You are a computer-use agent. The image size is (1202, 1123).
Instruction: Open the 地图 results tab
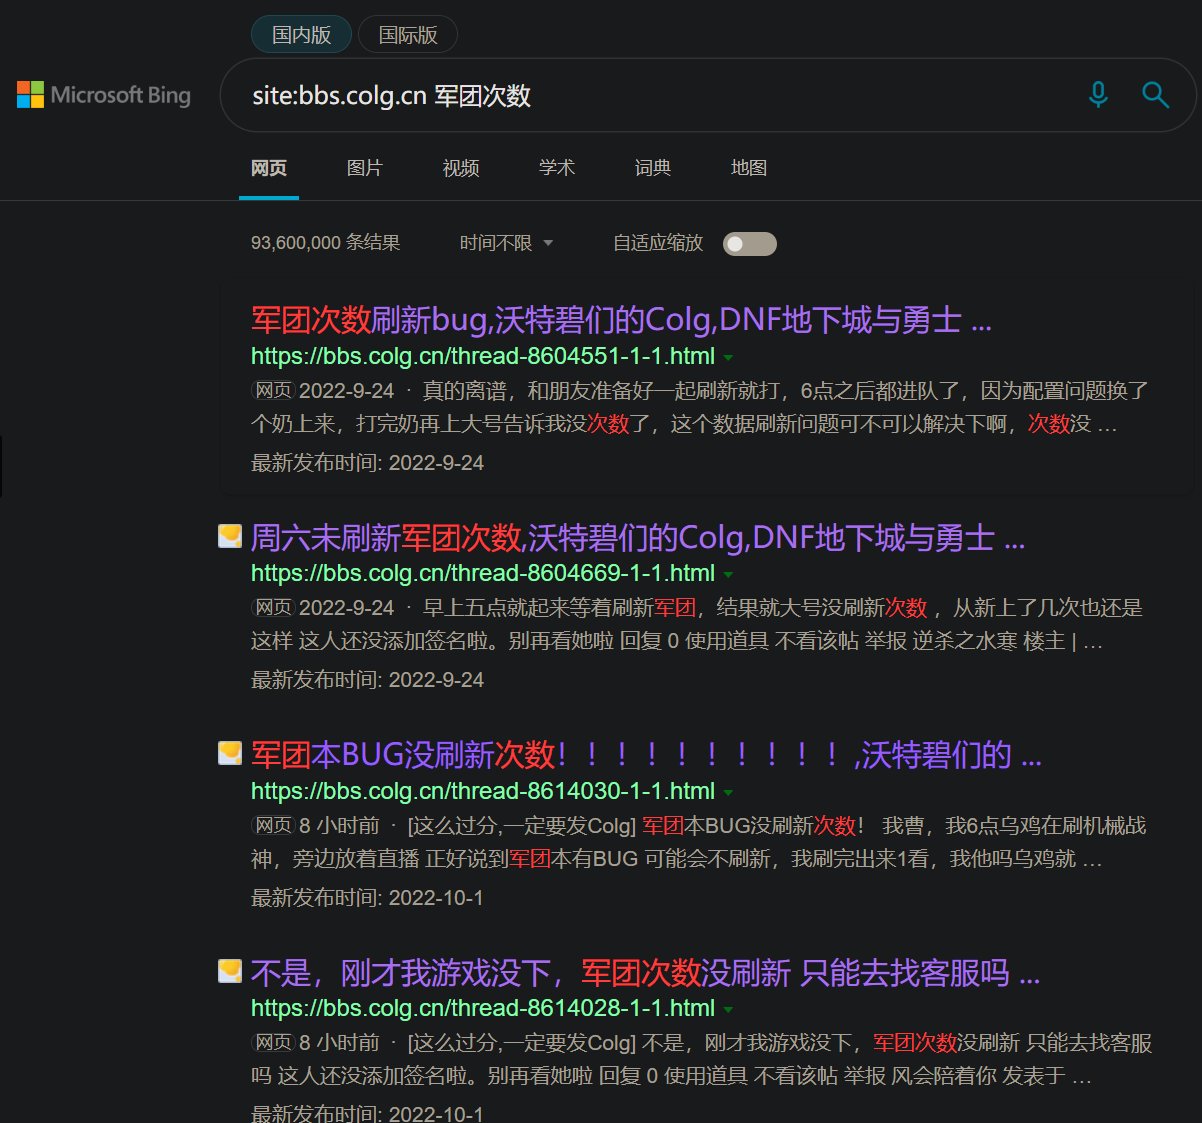749,168
